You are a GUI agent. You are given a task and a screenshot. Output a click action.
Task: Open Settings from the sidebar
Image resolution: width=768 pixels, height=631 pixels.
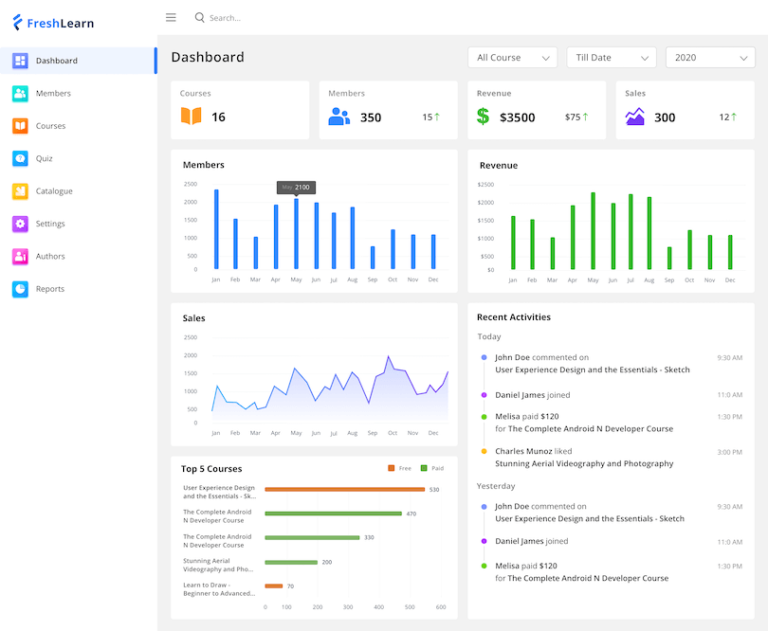(x=78, y=223)
